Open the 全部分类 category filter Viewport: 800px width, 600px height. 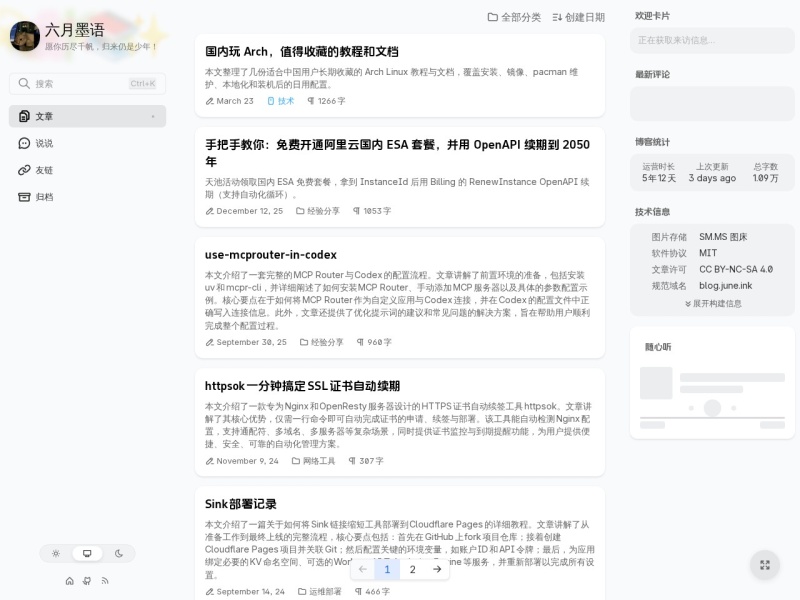tap(514, 17)
